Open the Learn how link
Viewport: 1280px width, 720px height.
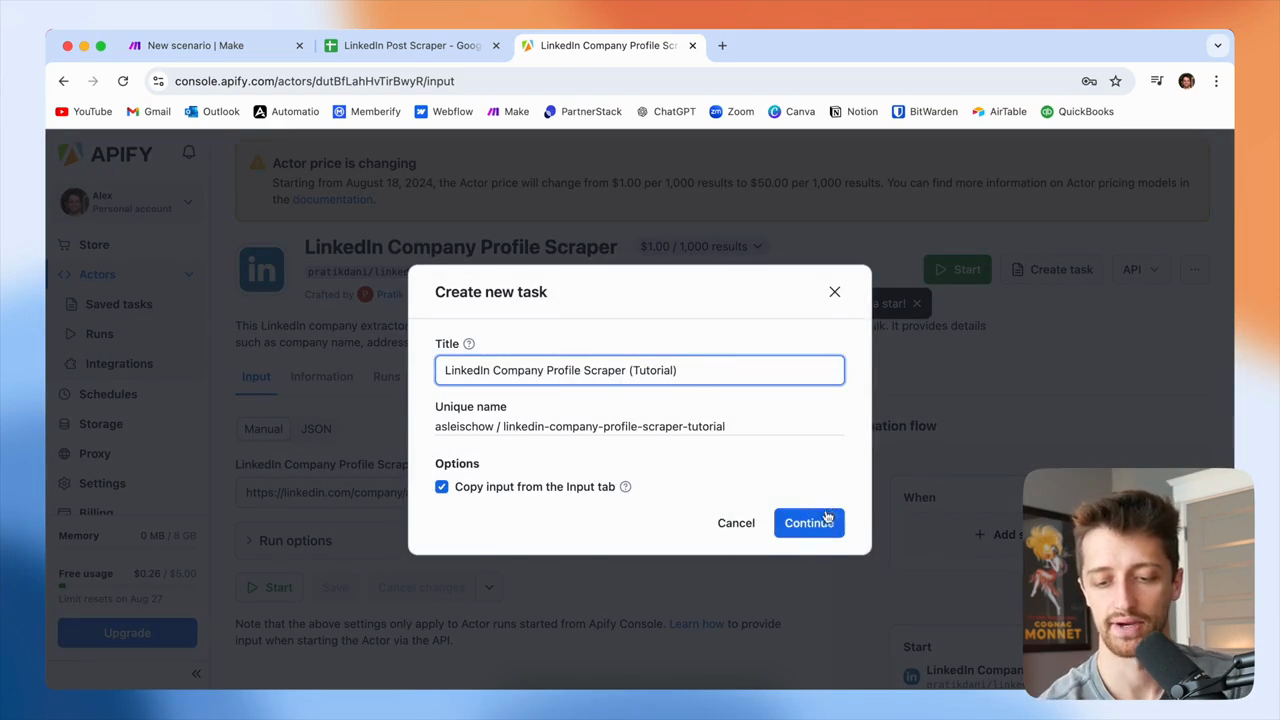coord(696,624)
